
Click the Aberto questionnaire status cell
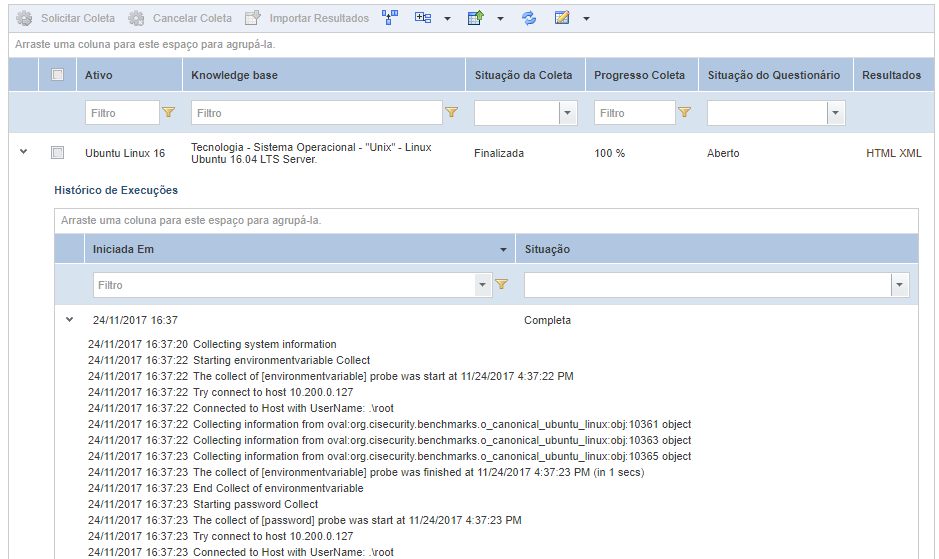coord(723,153)
